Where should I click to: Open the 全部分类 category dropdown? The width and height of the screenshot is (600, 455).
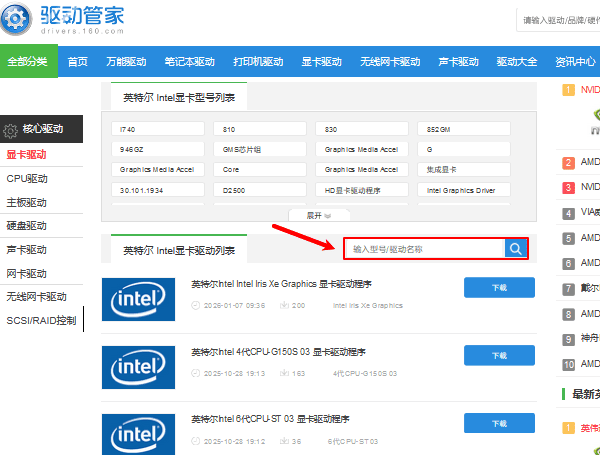click(x=27, y=61)
